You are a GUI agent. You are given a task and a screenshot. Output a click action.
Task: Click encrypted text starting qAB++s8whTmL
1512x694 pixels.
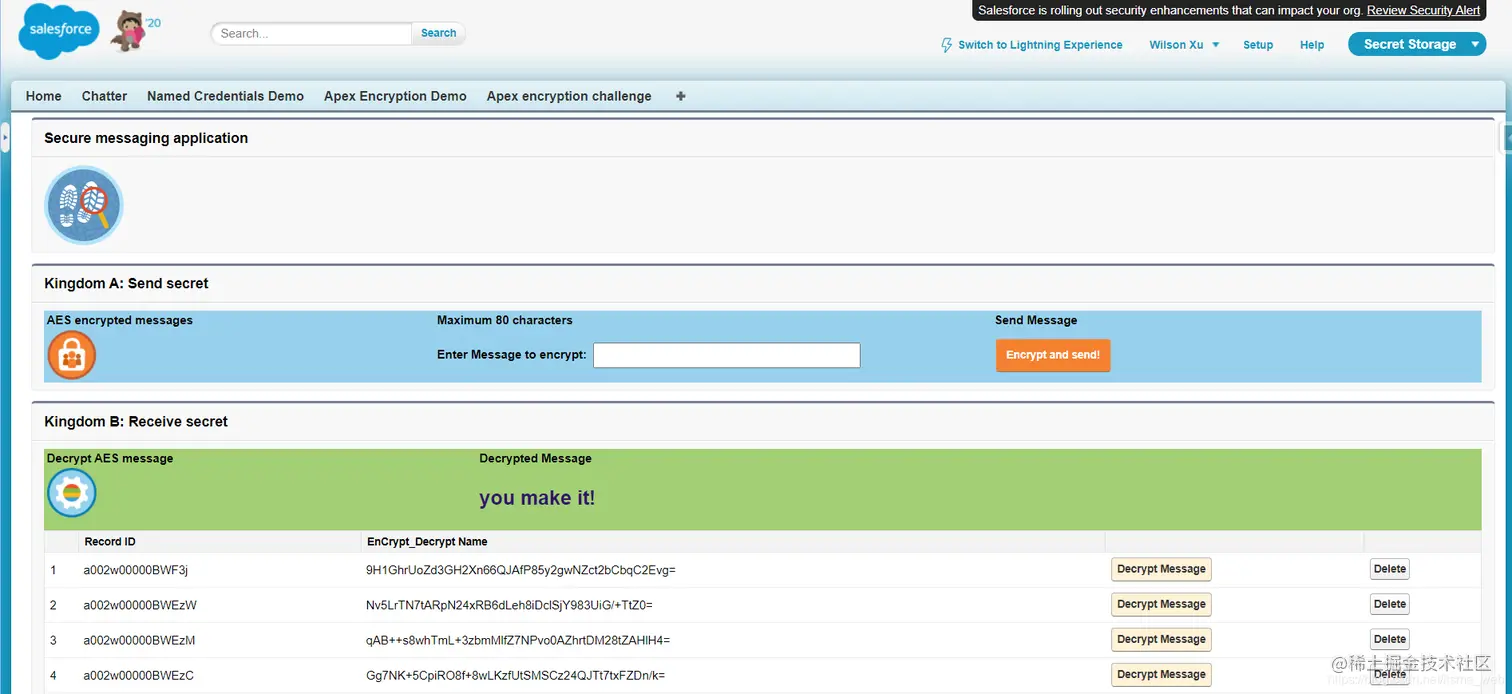click(x=518, y=640)
